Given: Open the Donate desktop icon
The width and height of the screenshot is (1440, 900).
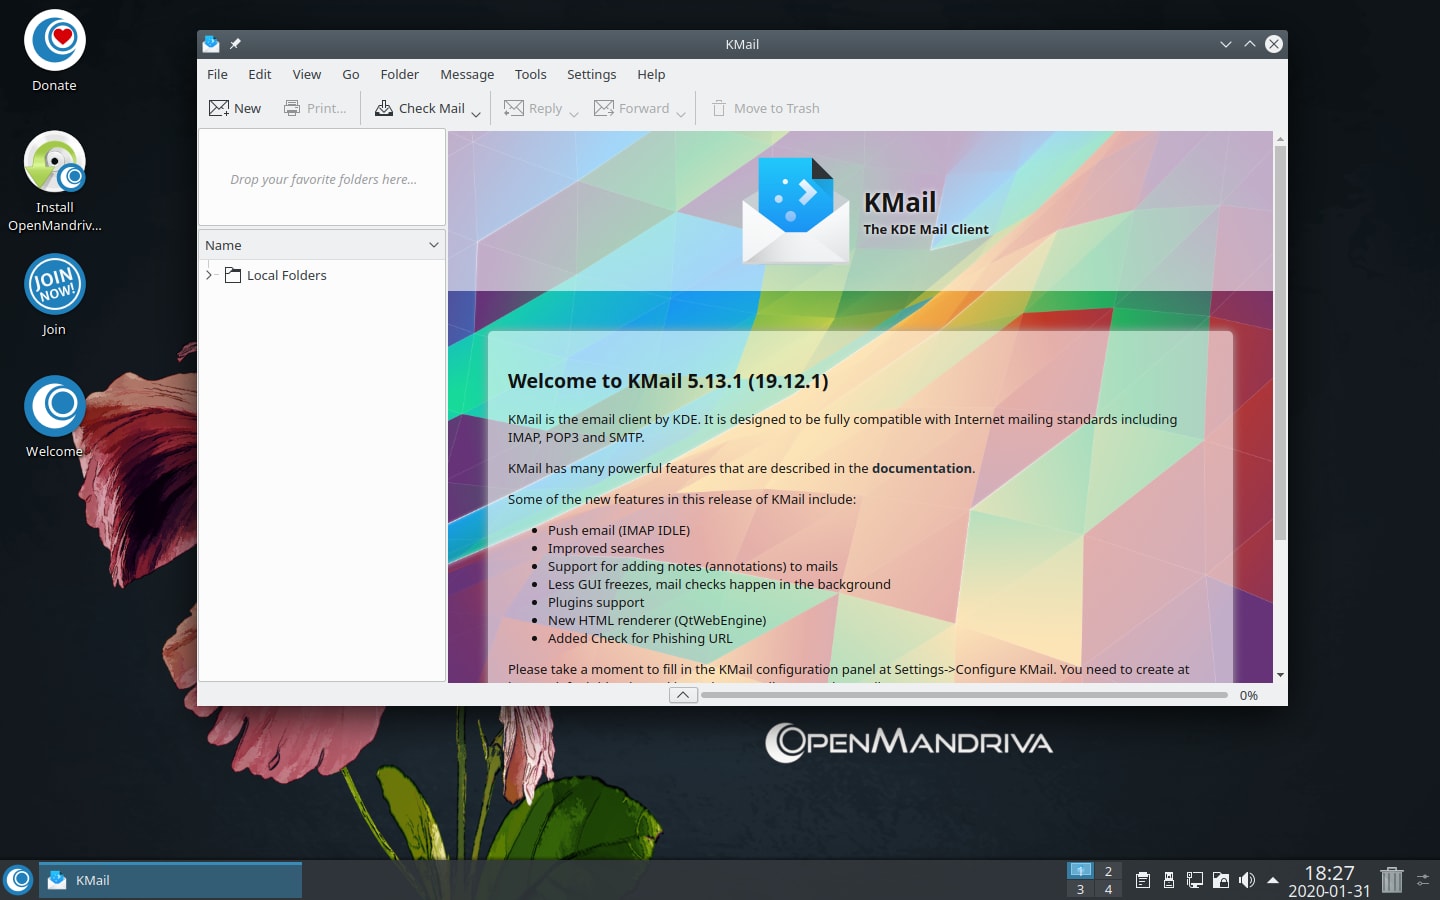Looking at the screenshot, I should click(54, 42).
